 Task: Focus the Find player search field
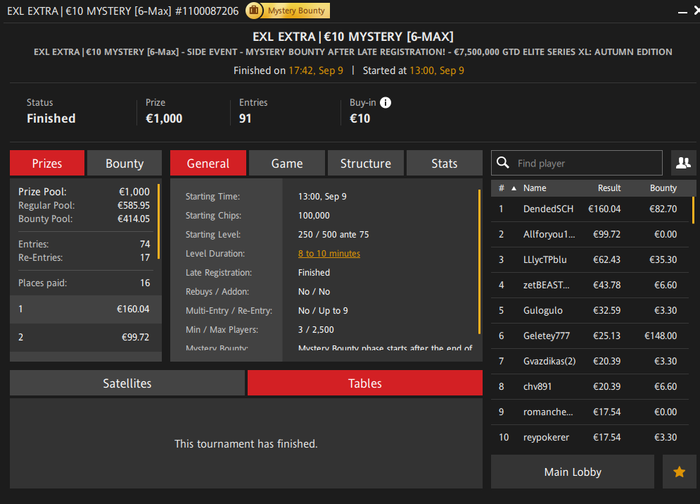[577, 163]
